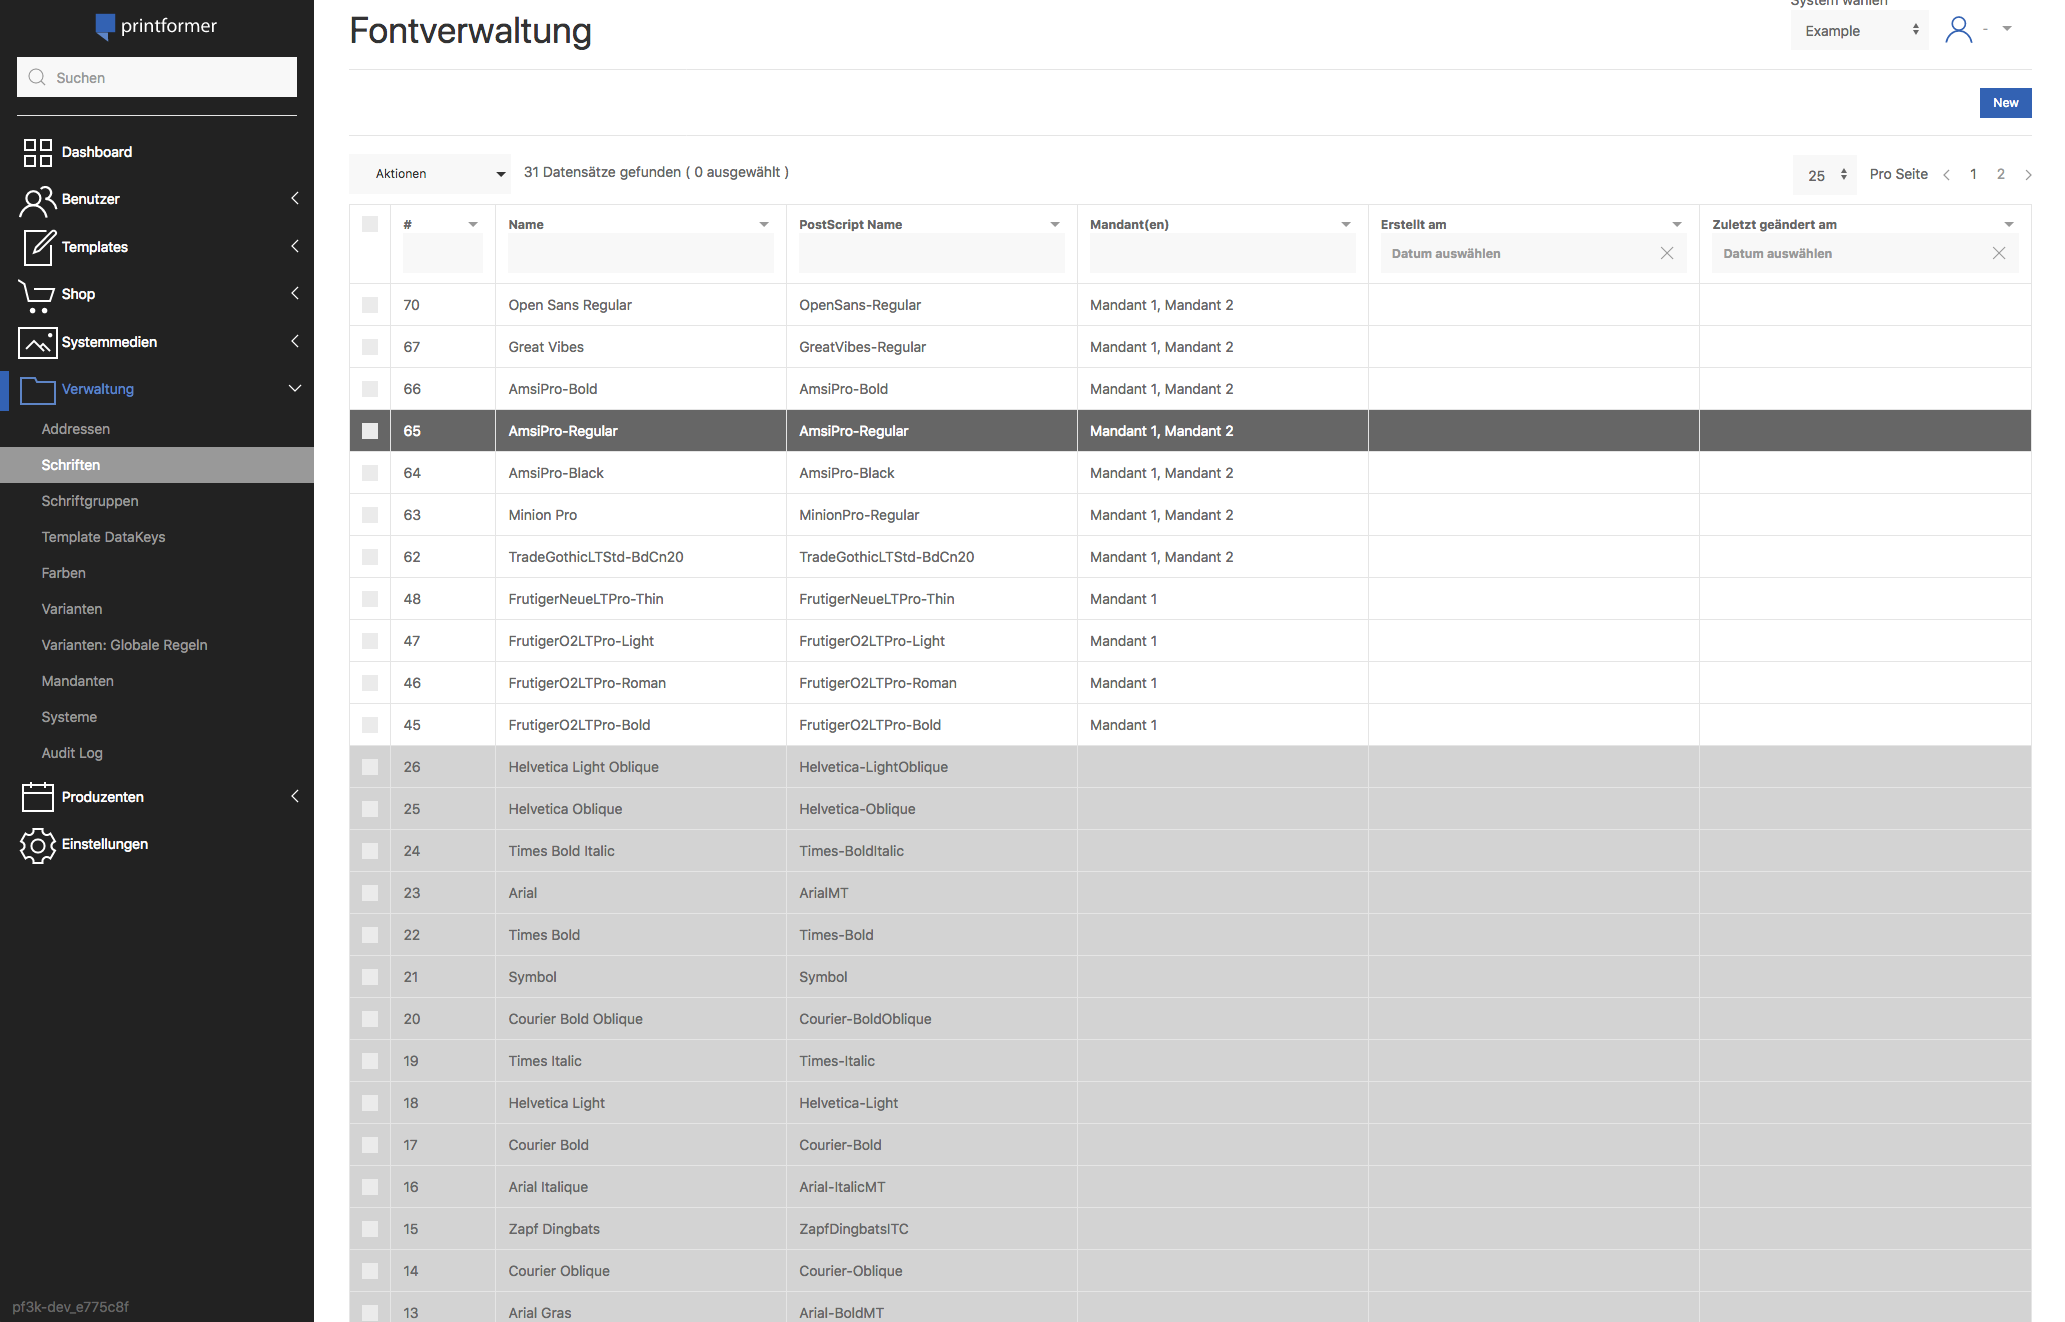Click the New button
The width and height of the screenshot is (2065, 1322).
pyautogui.click(x=2004, y=103)
